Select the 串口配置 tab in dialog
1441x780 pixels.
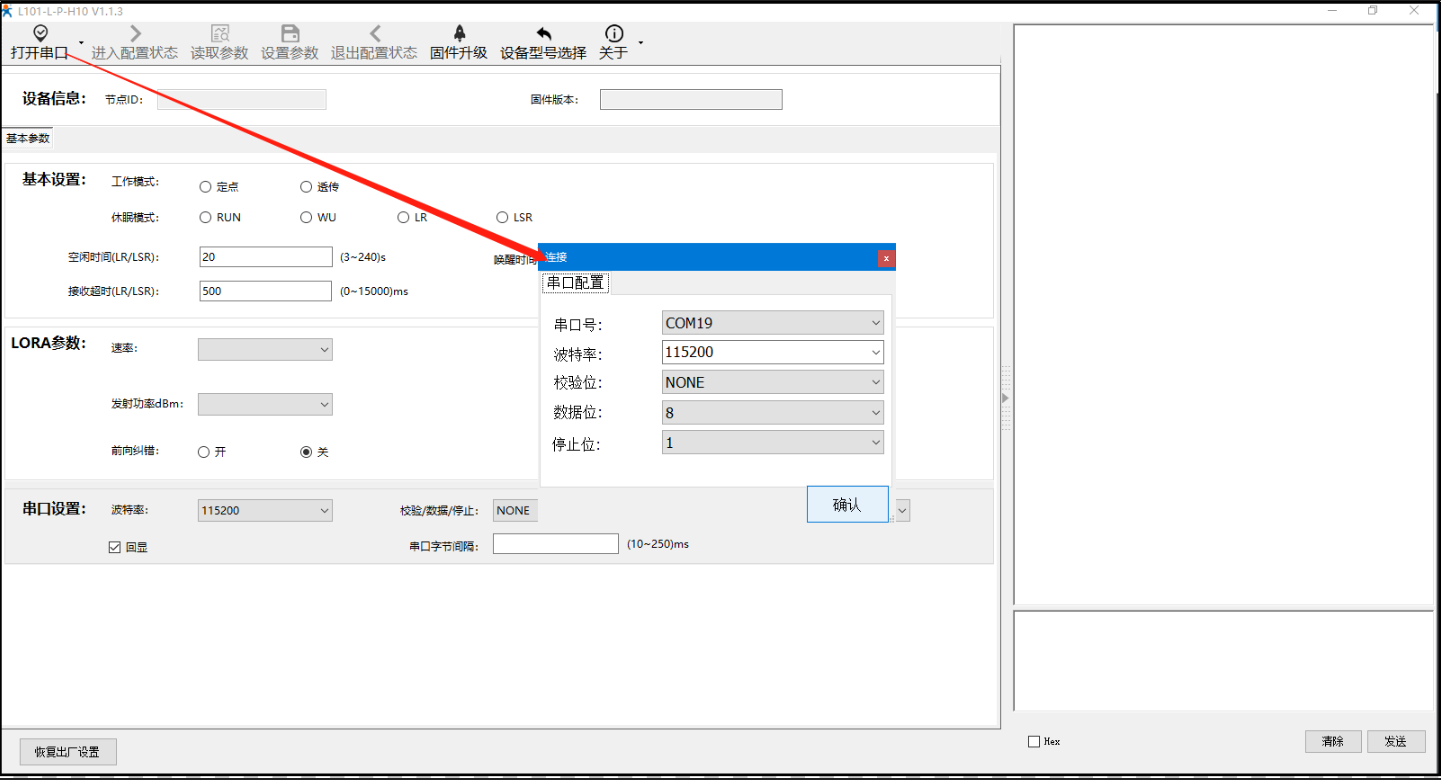point(575,283)
